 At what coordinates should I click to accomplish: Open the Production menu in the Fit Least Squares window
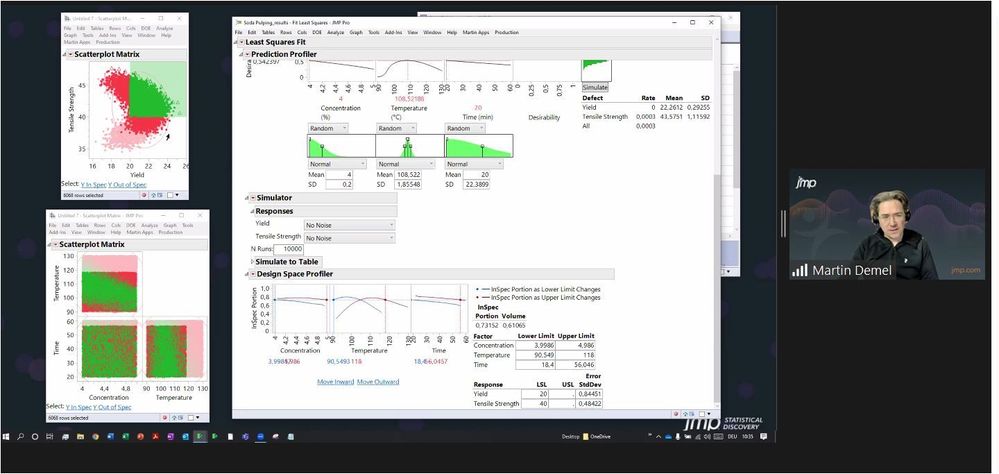(507, 32)
